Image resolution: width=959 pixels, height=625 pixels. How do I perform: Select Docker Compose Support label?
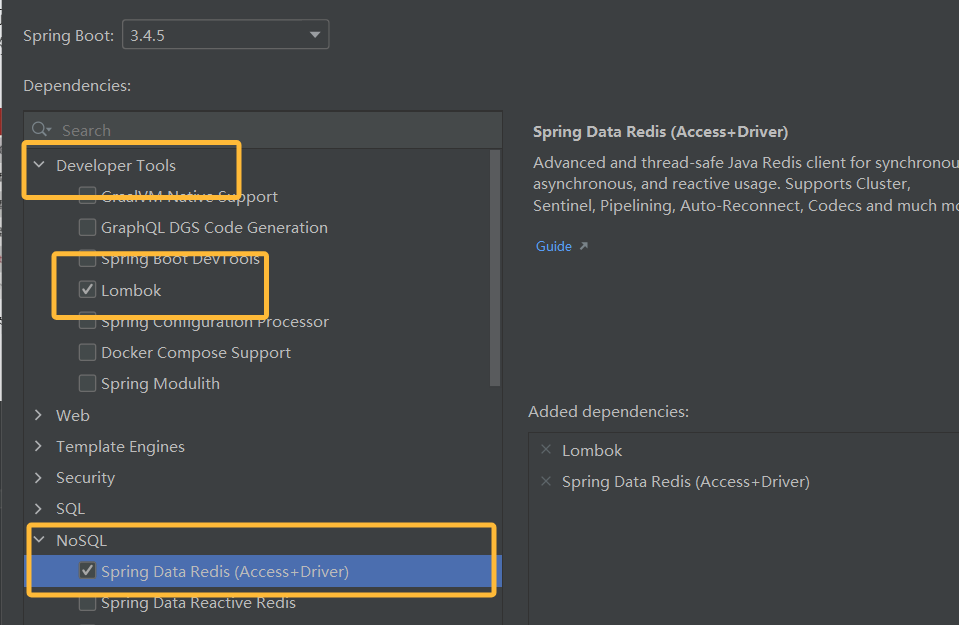(196, 353)
